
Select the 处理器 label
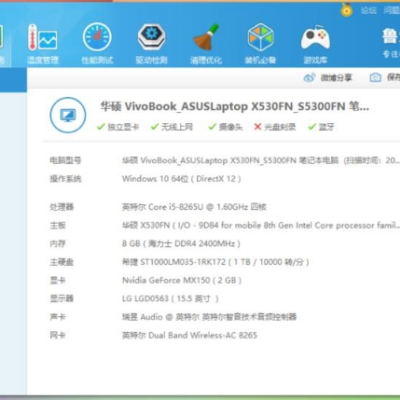(62, 207)
